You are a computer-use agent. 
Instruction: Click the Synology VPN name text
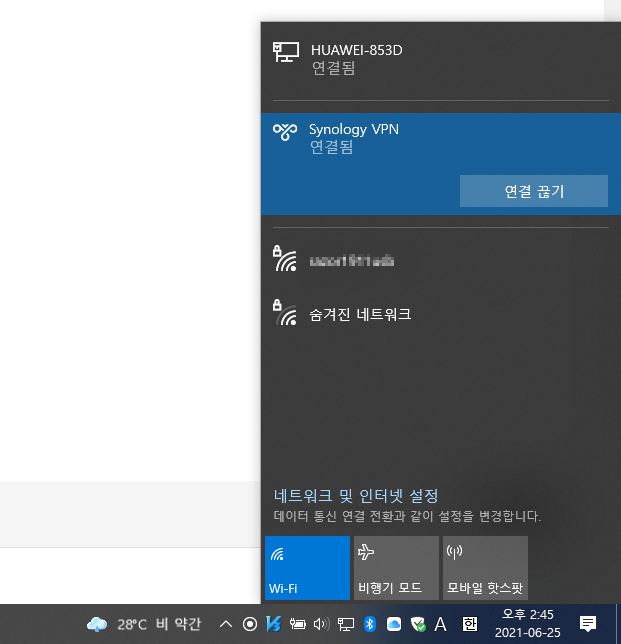click(x=354, y=129)
